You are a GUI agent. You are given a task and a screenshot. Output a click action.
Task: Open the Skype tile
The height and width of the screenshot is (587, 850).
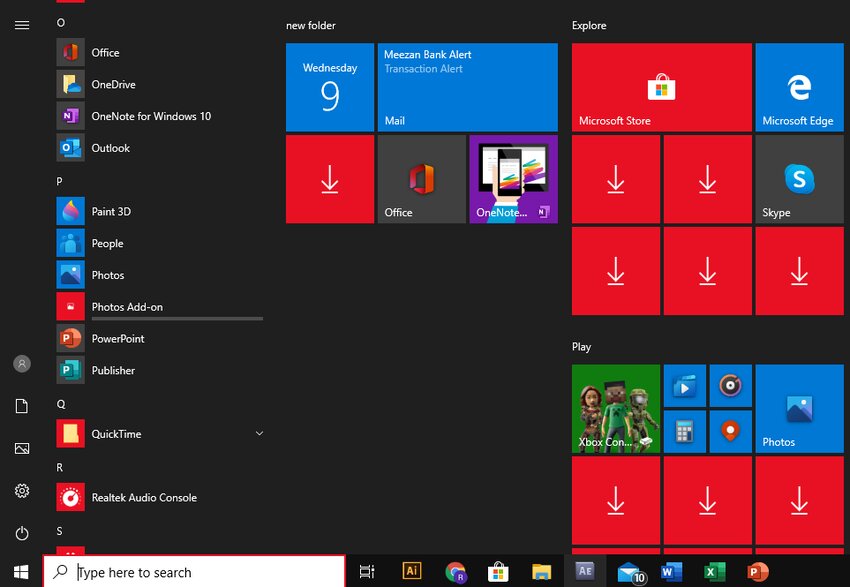click(800, 179)
